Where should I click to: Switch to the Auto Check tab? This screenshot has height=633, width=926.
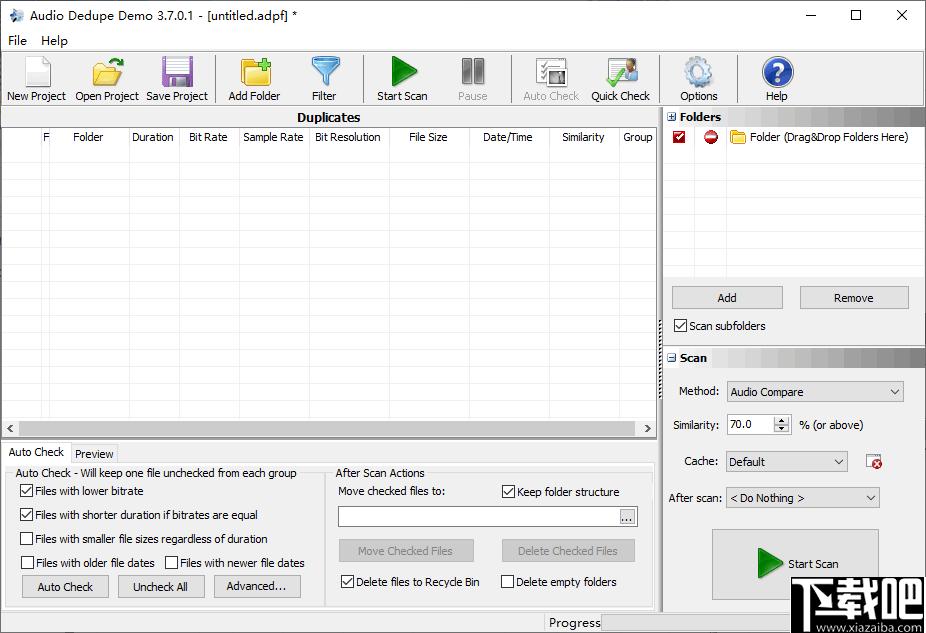tap(36, 452)
